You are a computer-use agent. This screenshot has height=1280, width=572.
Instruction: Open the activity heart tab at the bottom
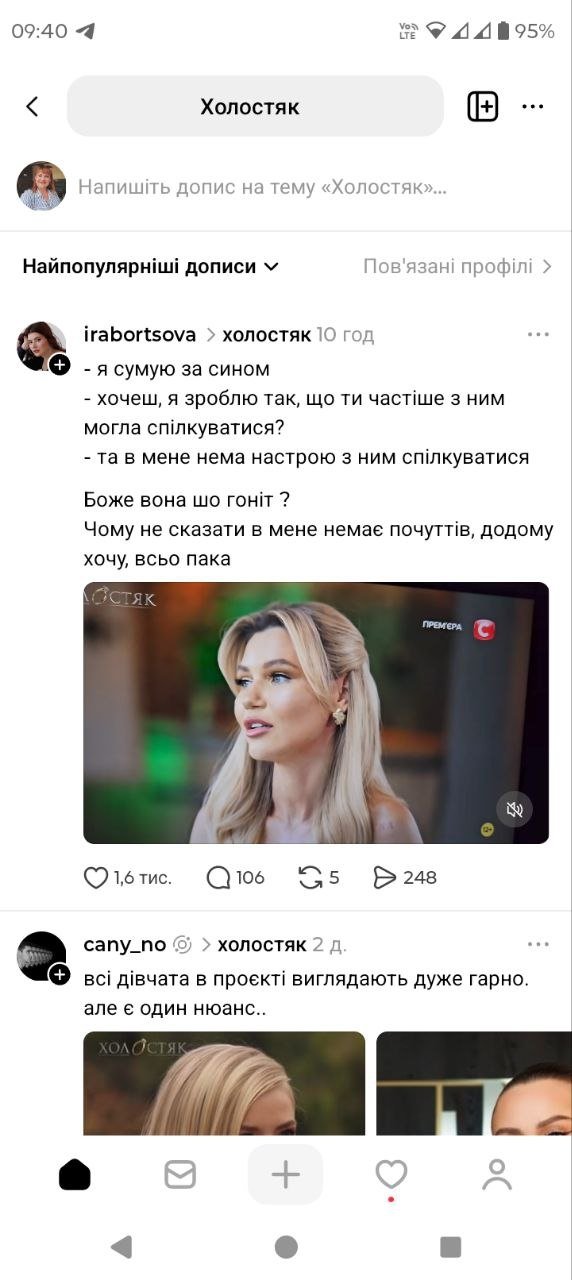[x=391, y=1174]
